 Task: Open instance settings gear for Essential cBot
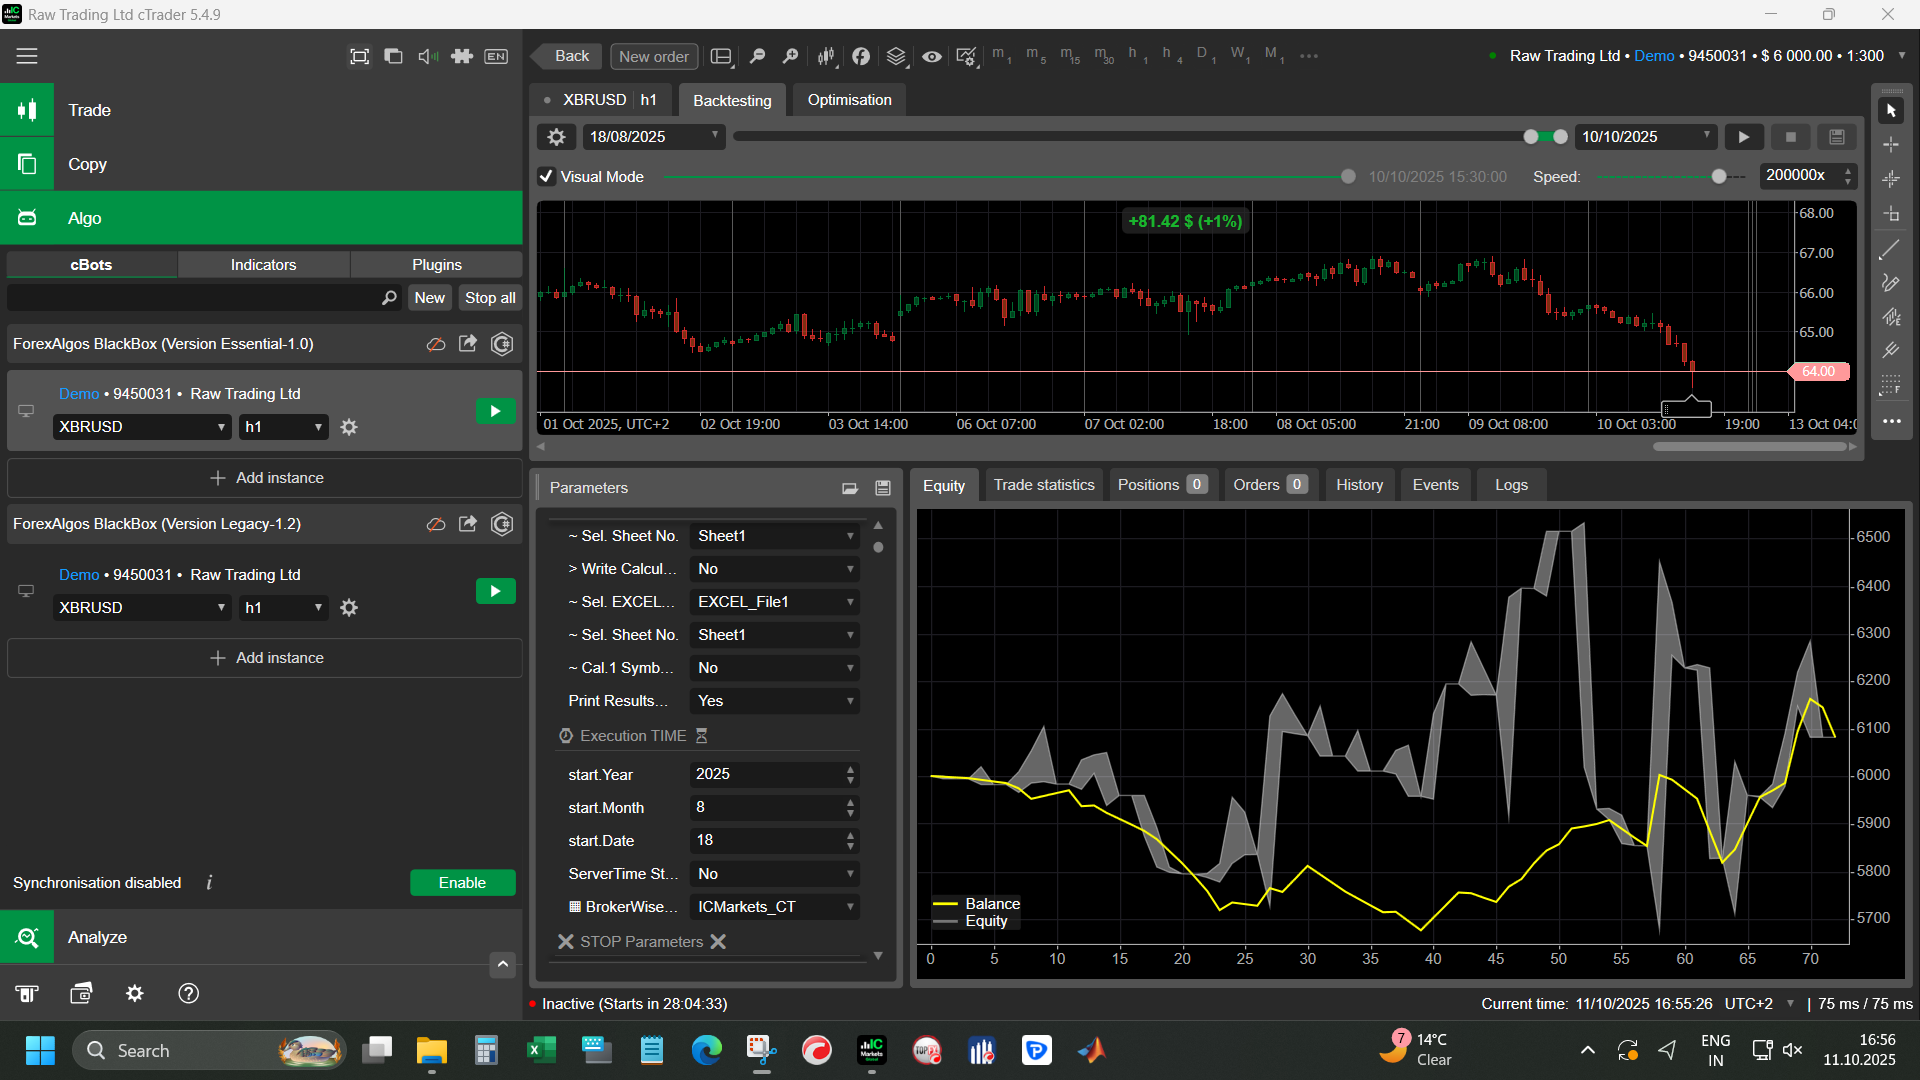(349, 427)
